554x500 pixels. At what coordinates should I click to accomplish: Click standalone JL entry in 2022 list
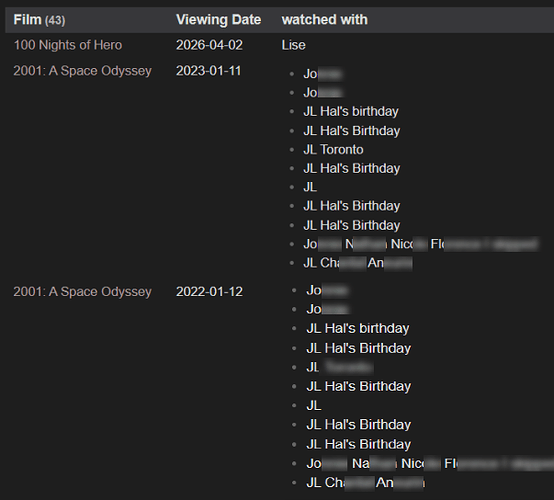click(x=314, y=406)
